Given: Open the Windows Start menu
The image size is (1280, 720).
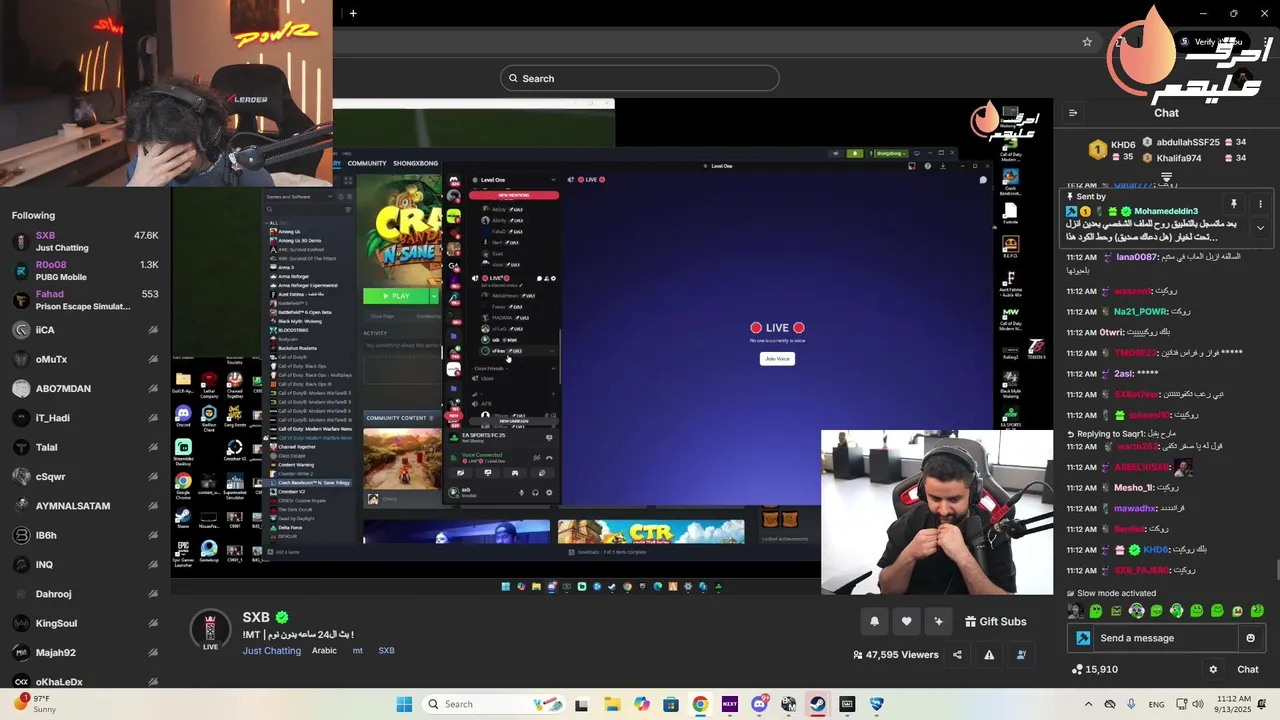Looking at the screenshot, I should (404, 704).
